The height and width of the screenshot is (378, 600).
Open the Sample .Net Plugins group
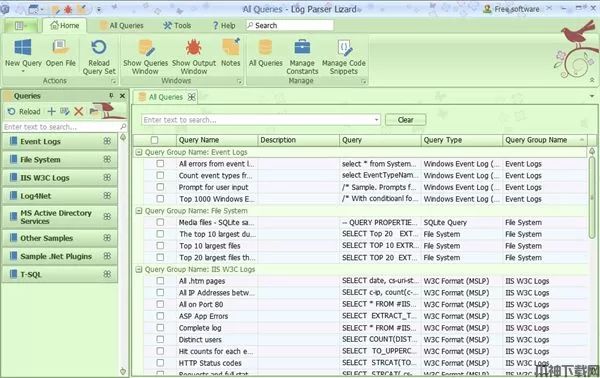click(x=60, y=256)
